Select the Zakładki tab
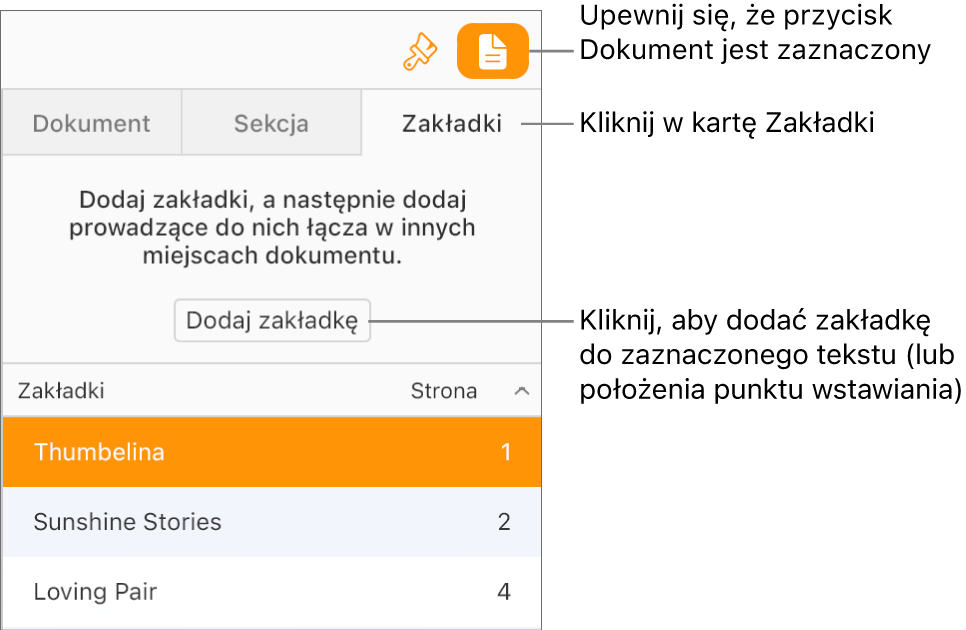 pyautogui.click(x=450, y=122)
